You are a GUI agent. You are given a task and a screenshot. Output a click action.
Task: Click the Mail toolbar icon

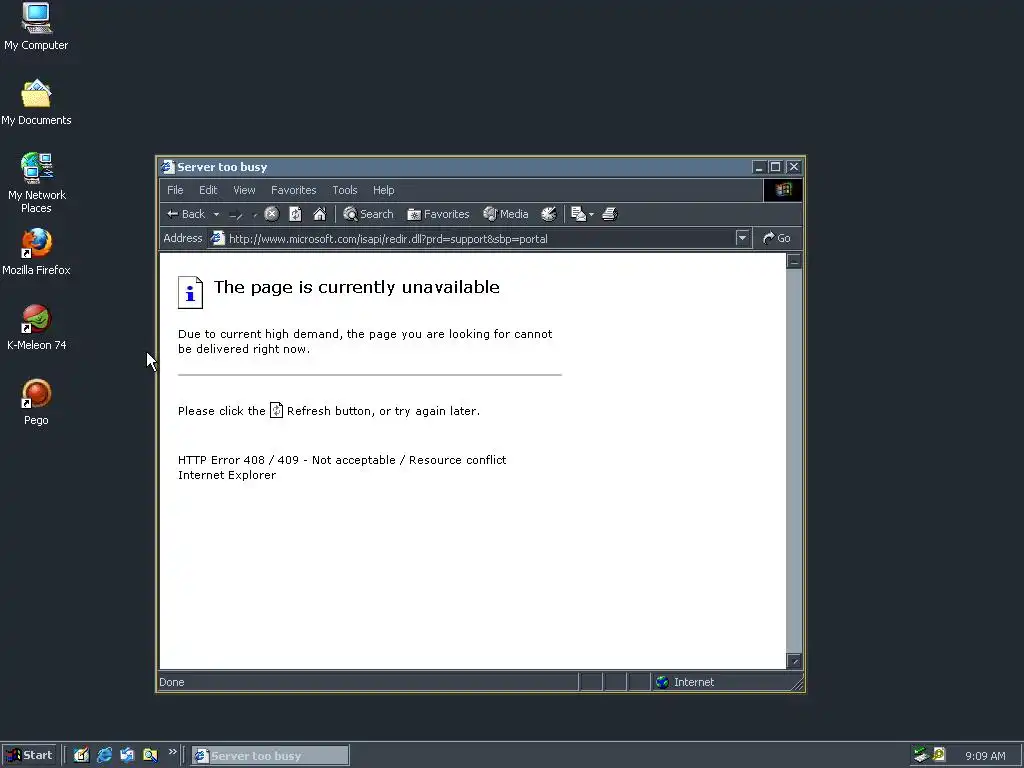tap(578, 214)
